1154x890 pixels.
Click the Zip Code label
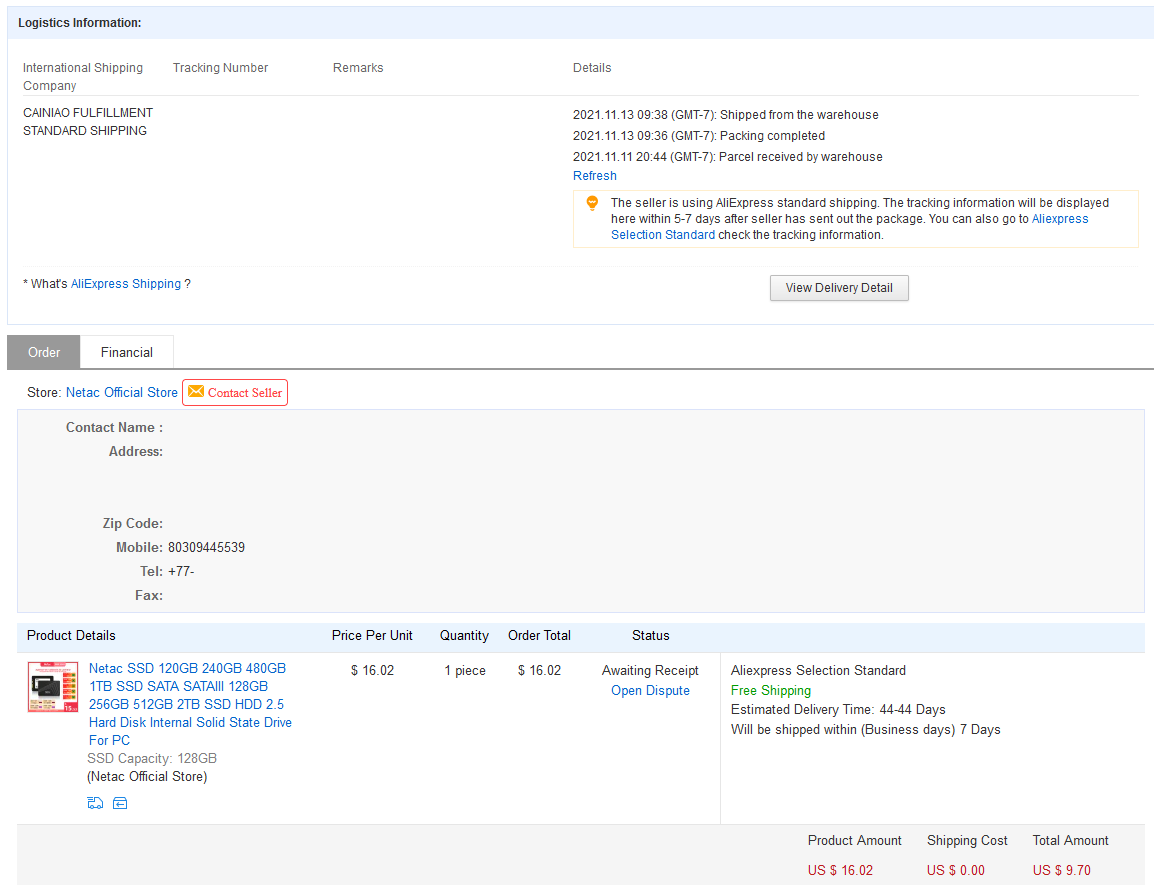(132, 523)
